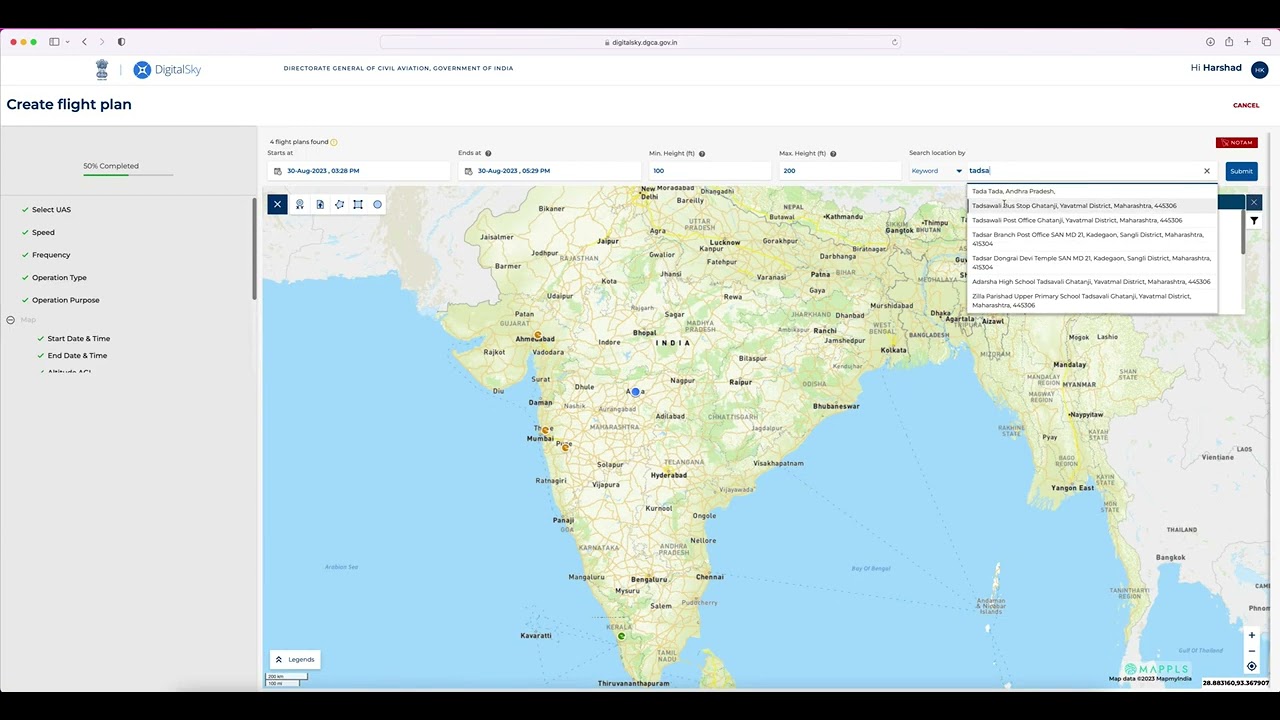Open the Keyword search type dropdown
Viewport: 1280px width, 720px height.
point(937,171)
